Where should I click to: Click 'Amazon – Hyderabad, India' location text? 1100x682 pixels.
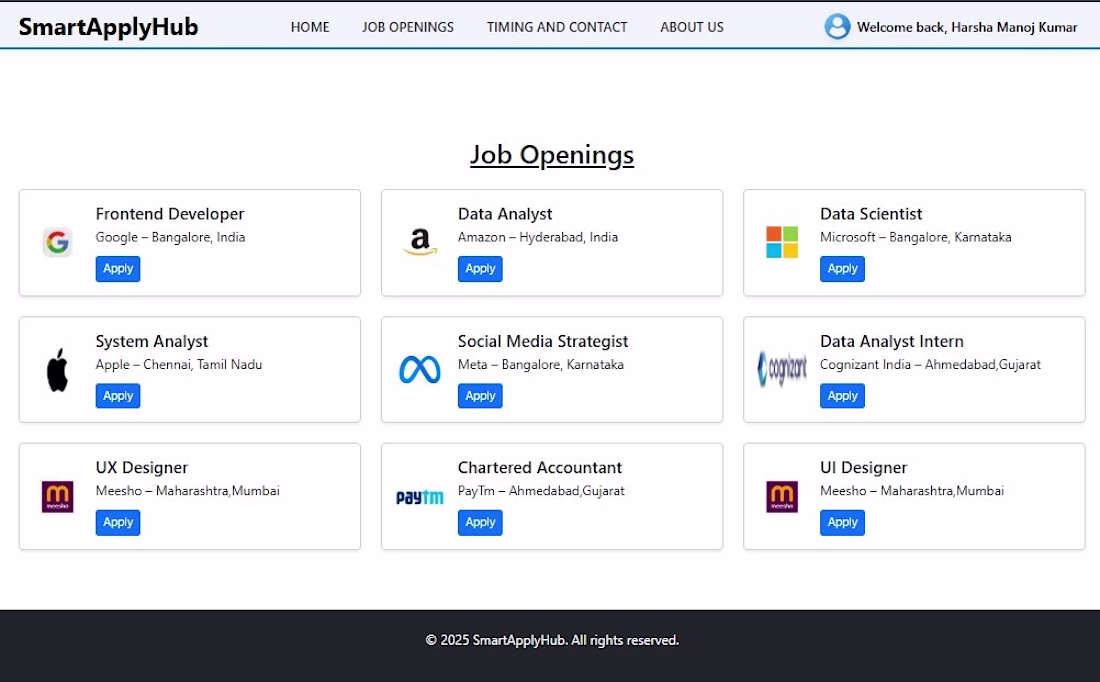pos(538,237)
